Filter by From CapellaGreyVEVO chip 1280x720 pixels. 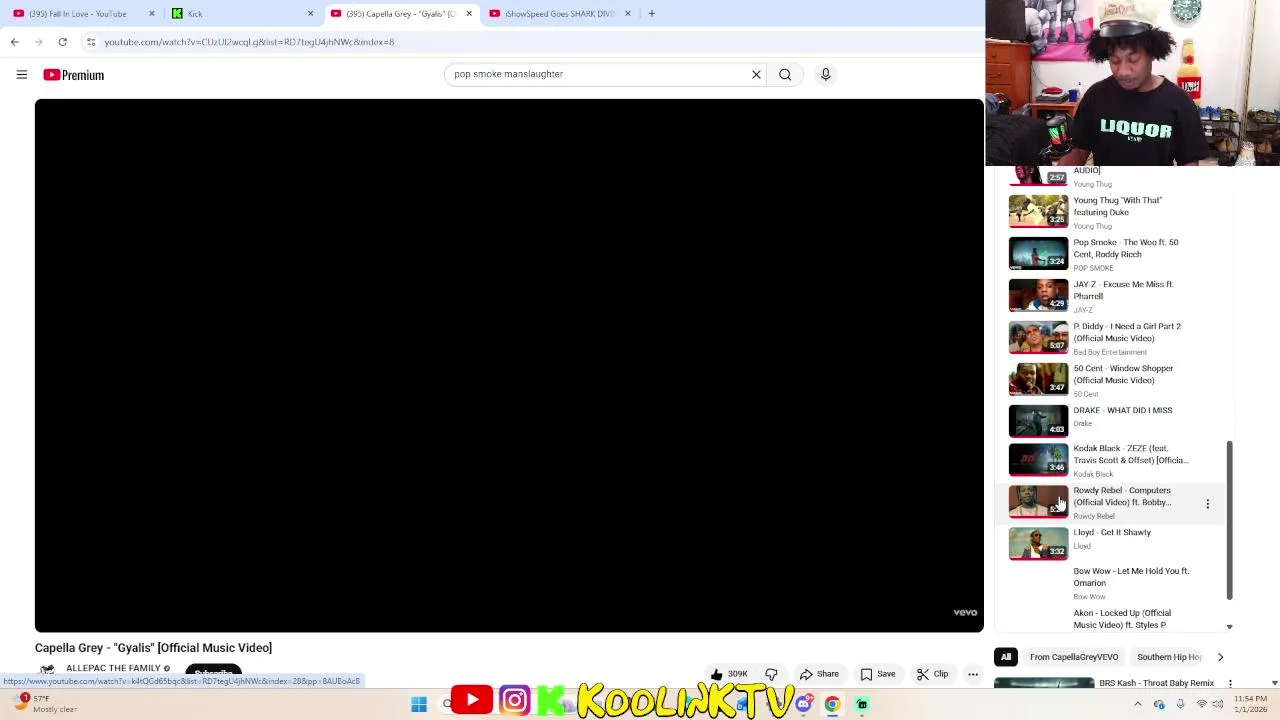tap(1074, 657)
